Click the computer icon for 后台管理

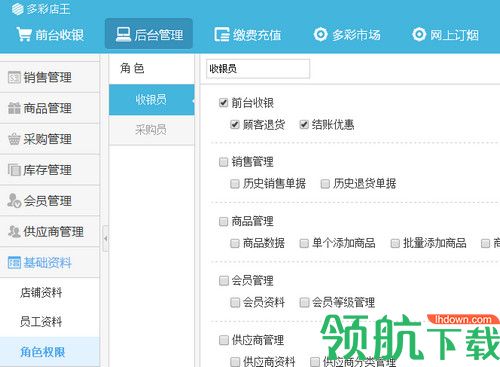pos(123,34)
